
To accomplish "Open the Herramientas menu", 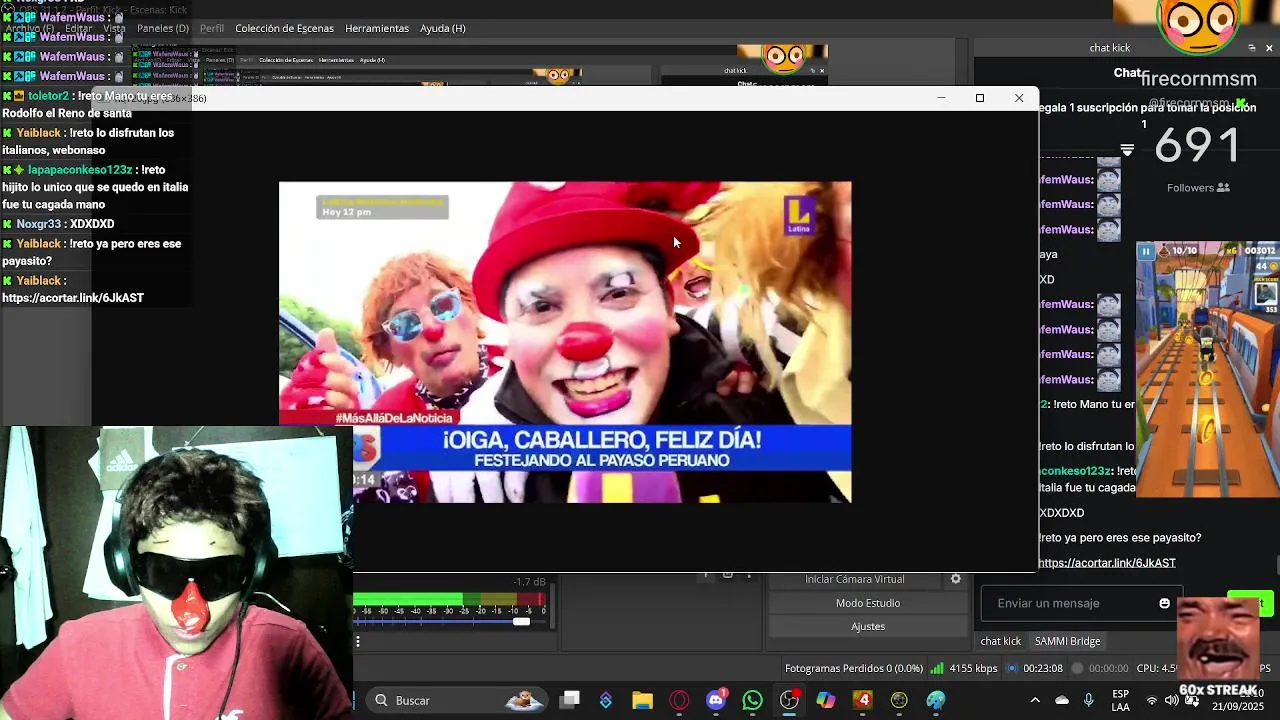I will [x=377, y=28].
